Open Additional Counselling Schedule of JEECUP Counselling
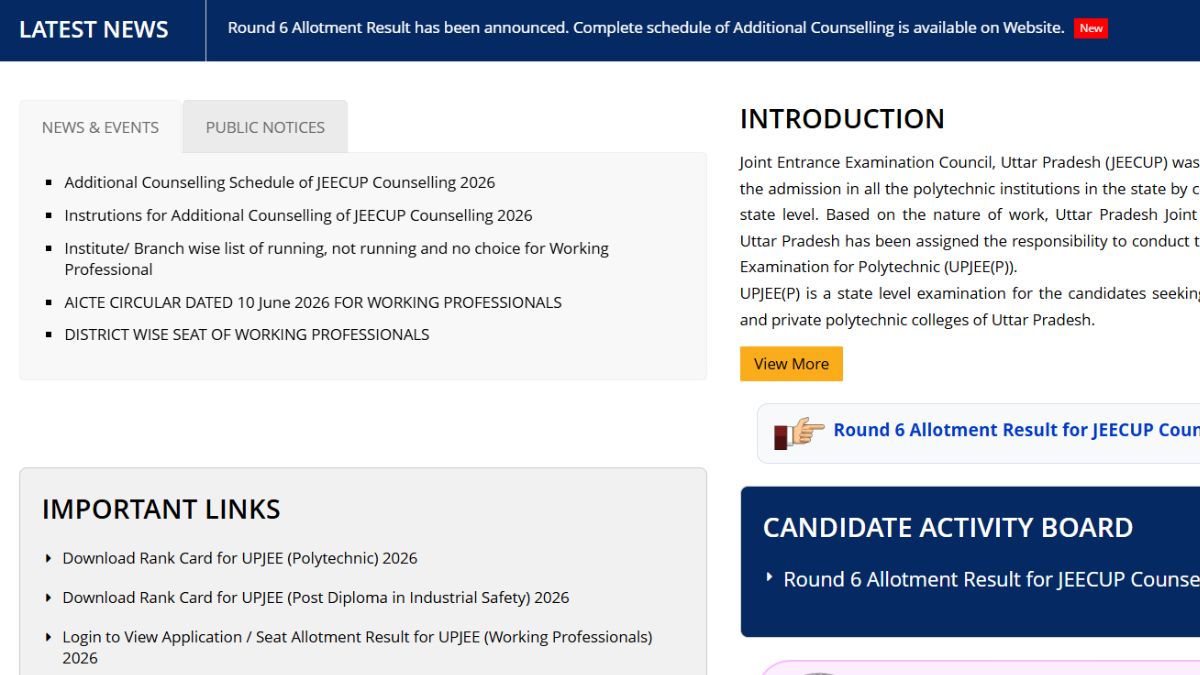Image resolution: width=1200 pixels, height=675 pixels. [x=280, y=182]
